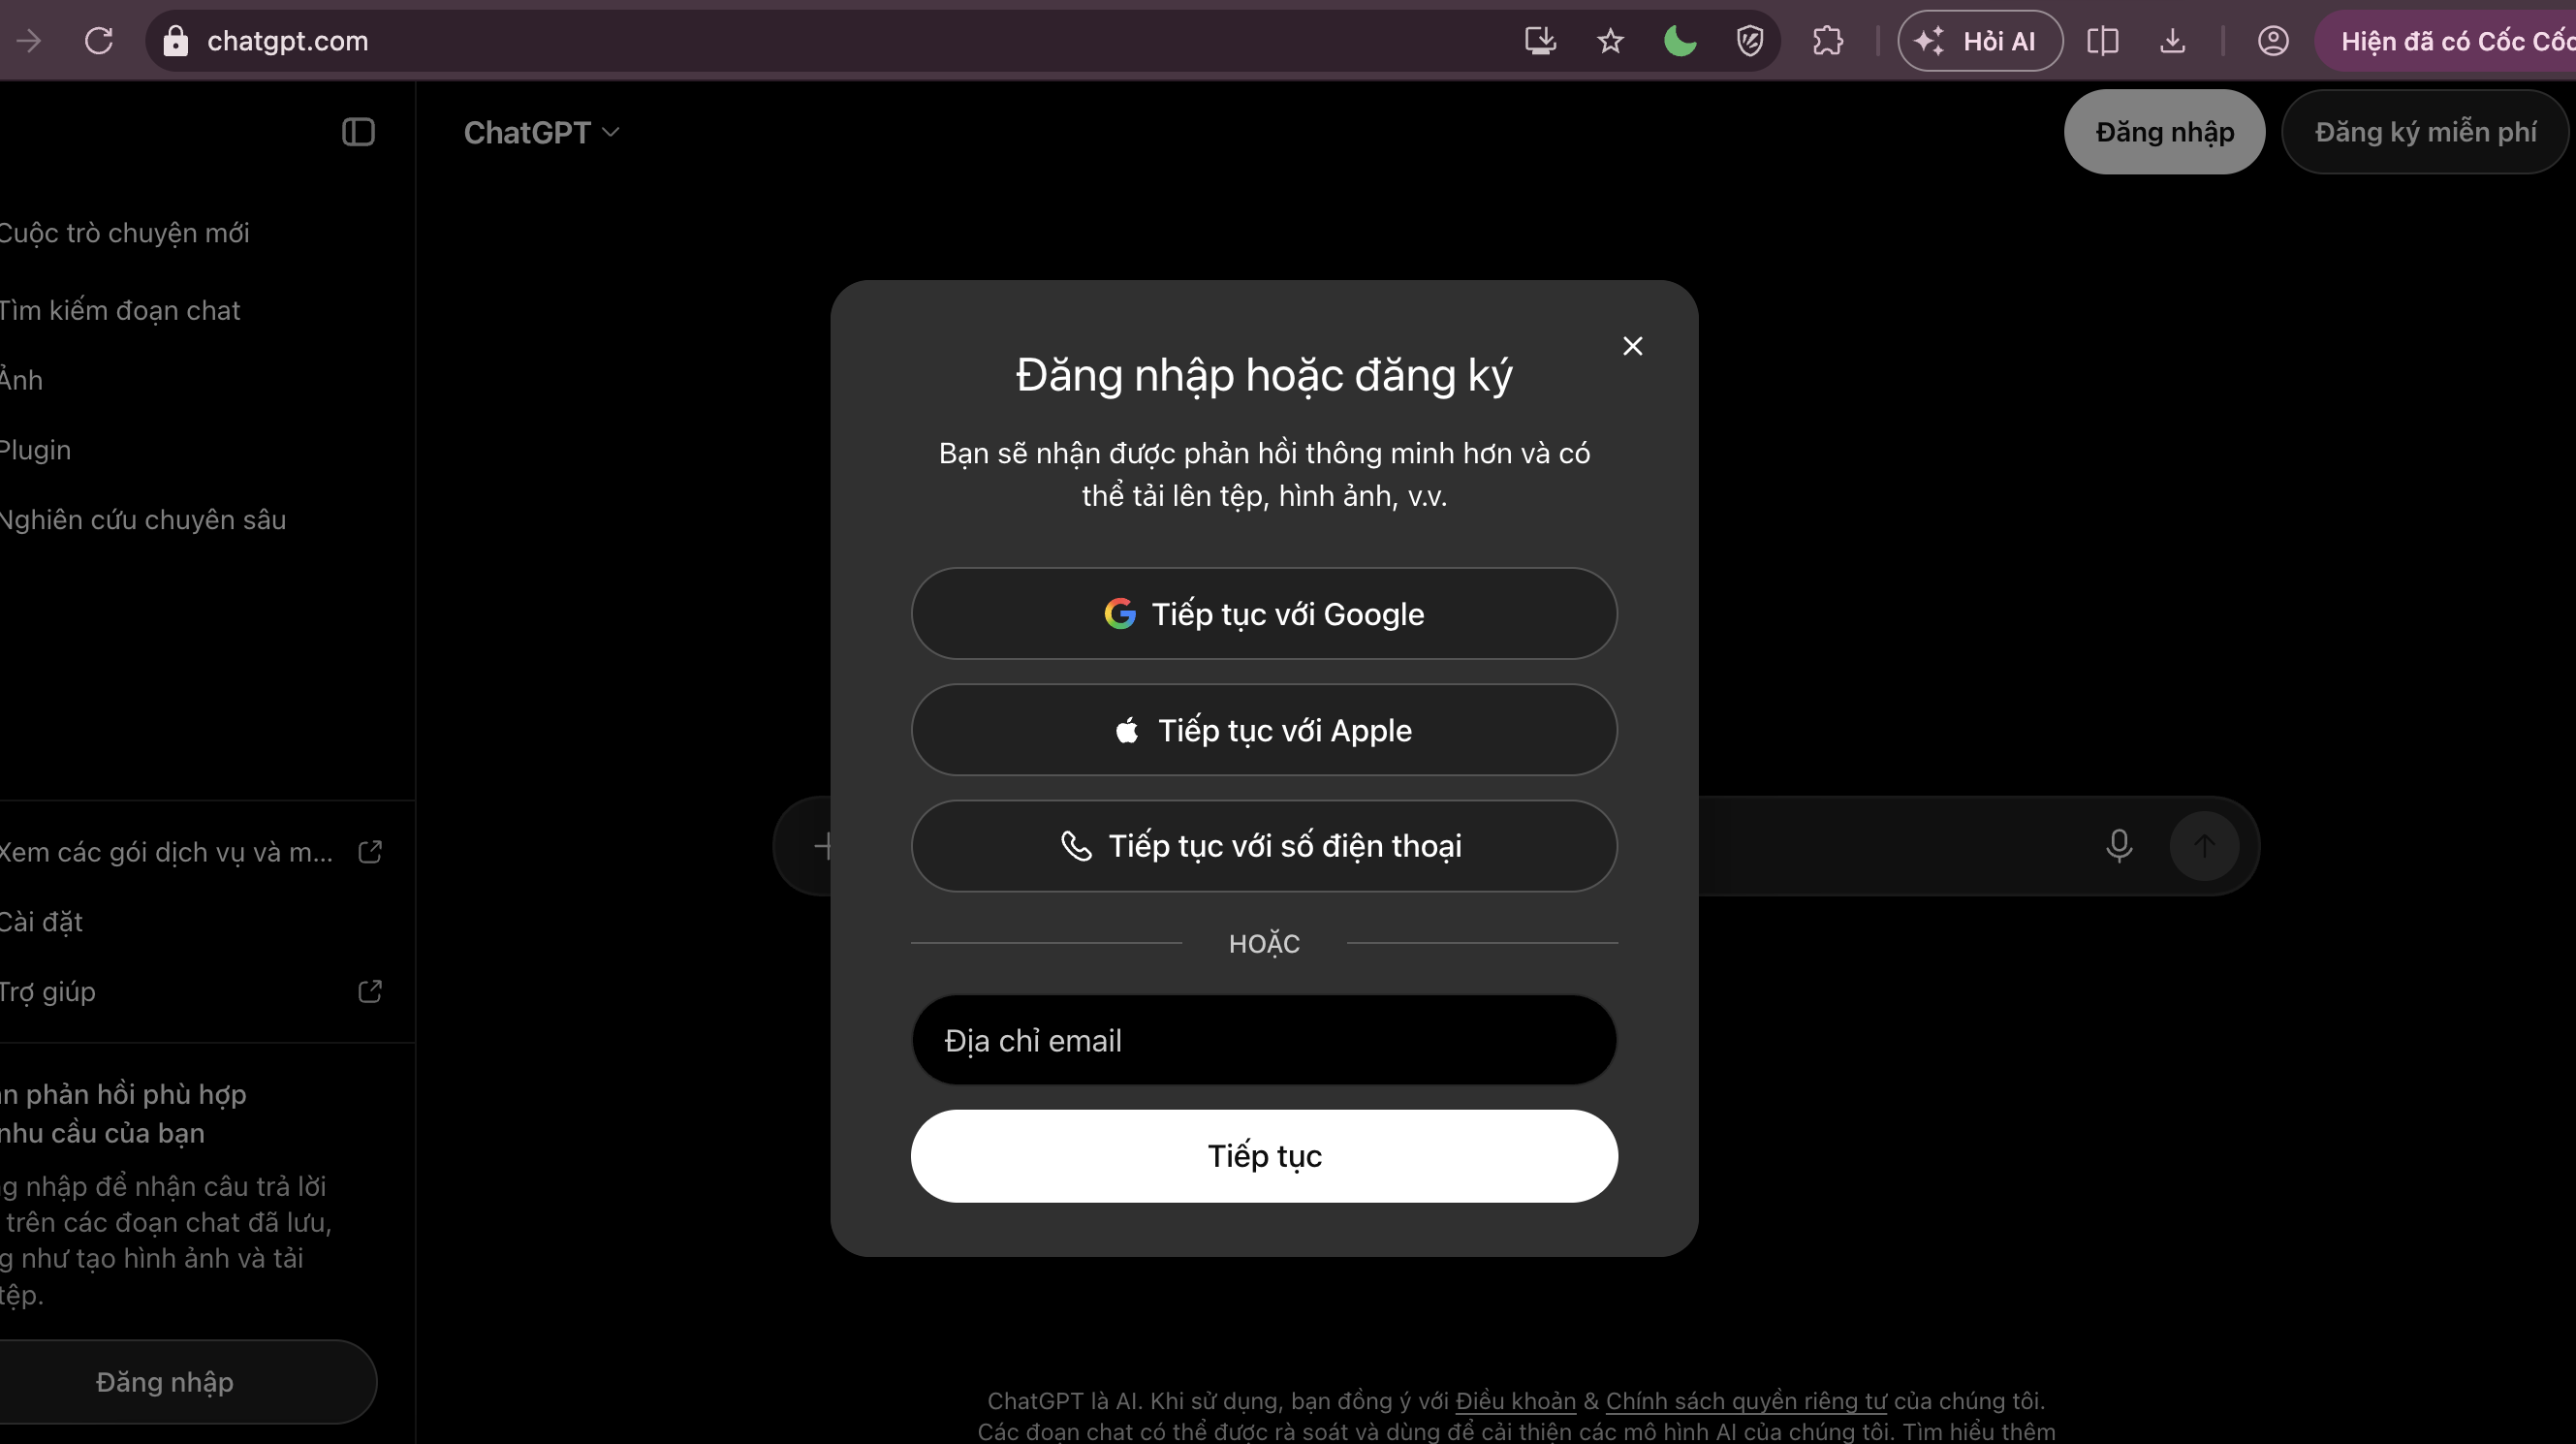2576x1444 pixels.
Task: Continue with Google sign-in
Action: [x=1264, y=613]
